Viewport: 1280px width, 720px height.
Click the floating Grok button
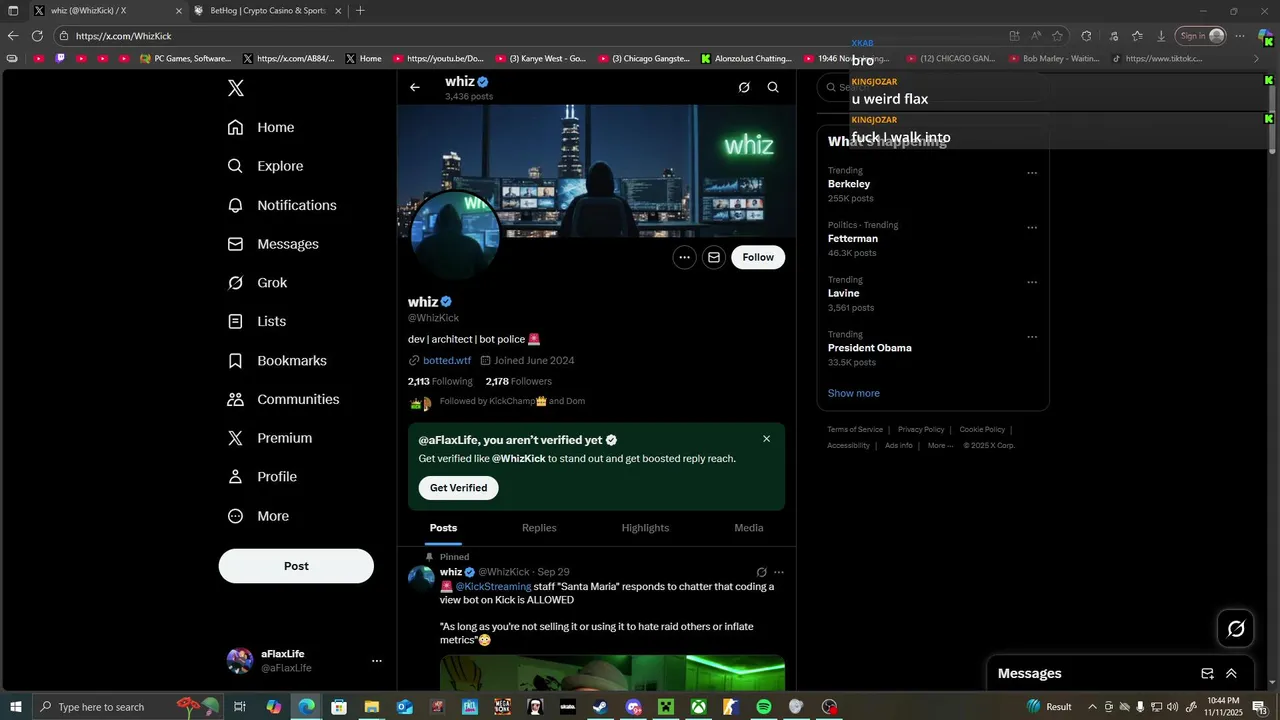tap(1236, 629)
